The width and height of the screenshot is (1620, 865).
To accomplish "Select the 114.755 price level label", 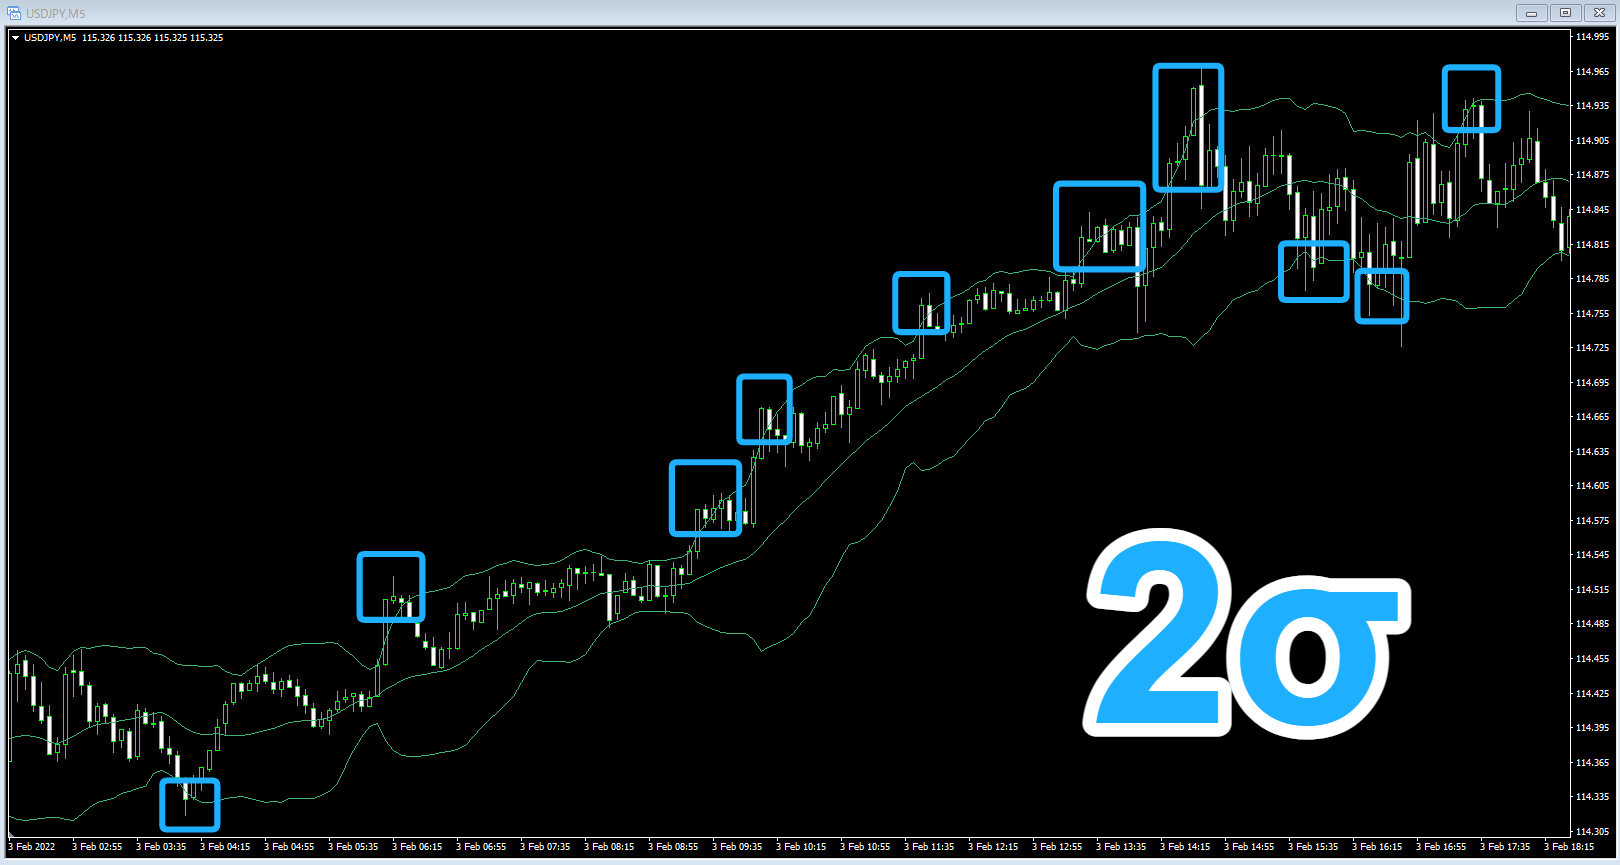I will pyautogui.click(x=1592, y=314).
